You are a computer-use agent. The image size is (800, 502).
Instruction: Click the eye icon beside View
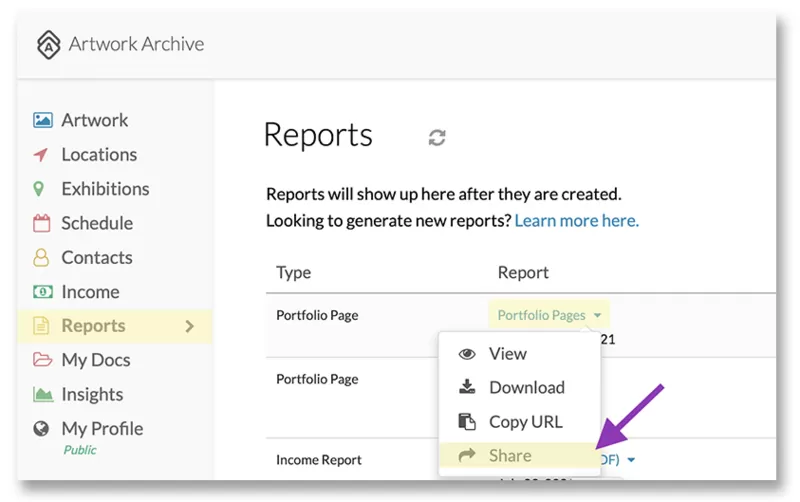(467, 354)
